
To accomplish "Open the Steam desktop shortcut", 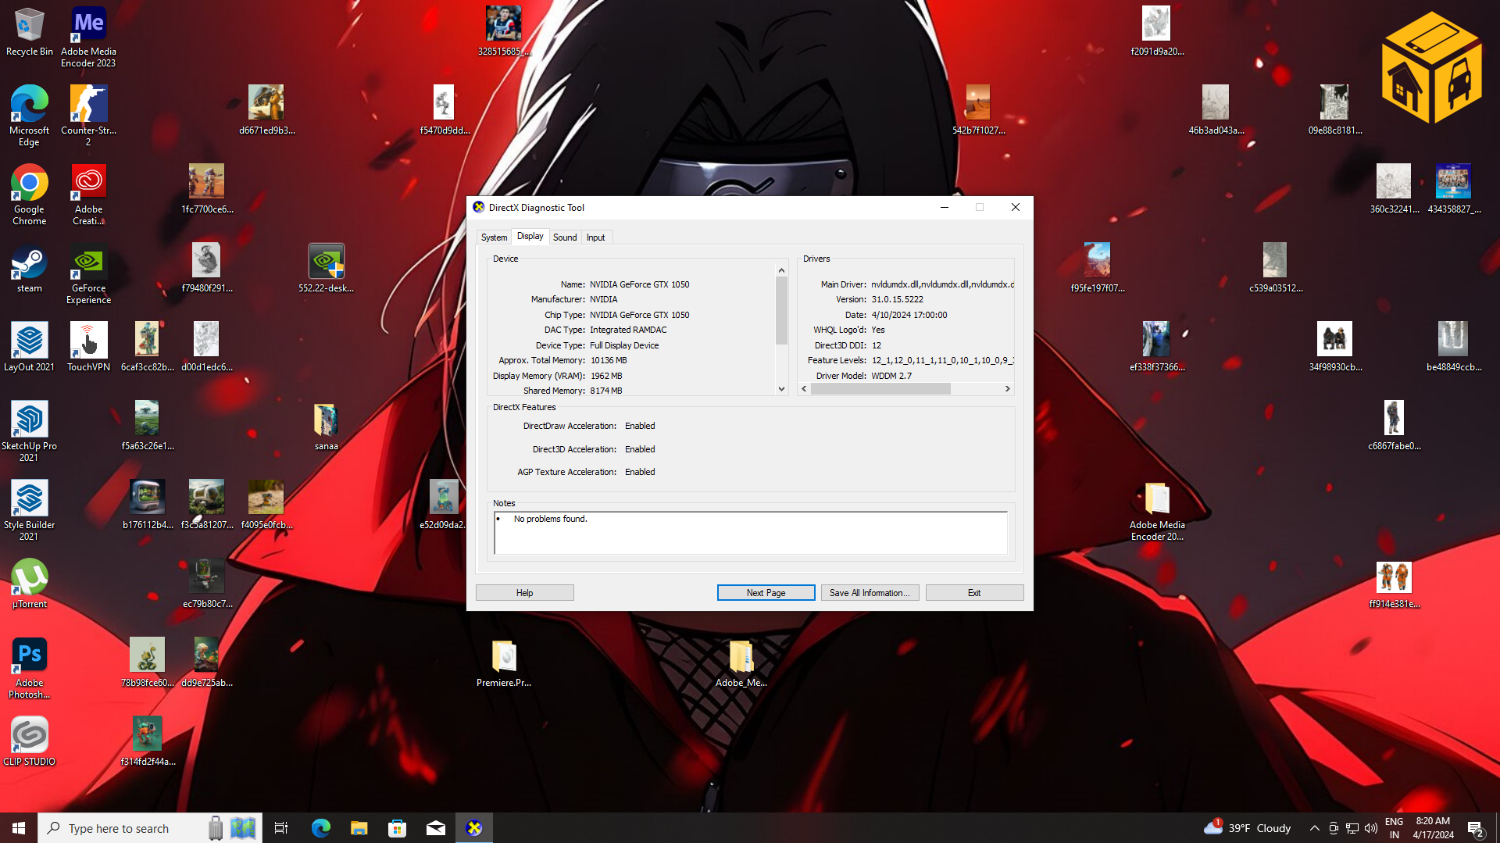I will point(29,268).
